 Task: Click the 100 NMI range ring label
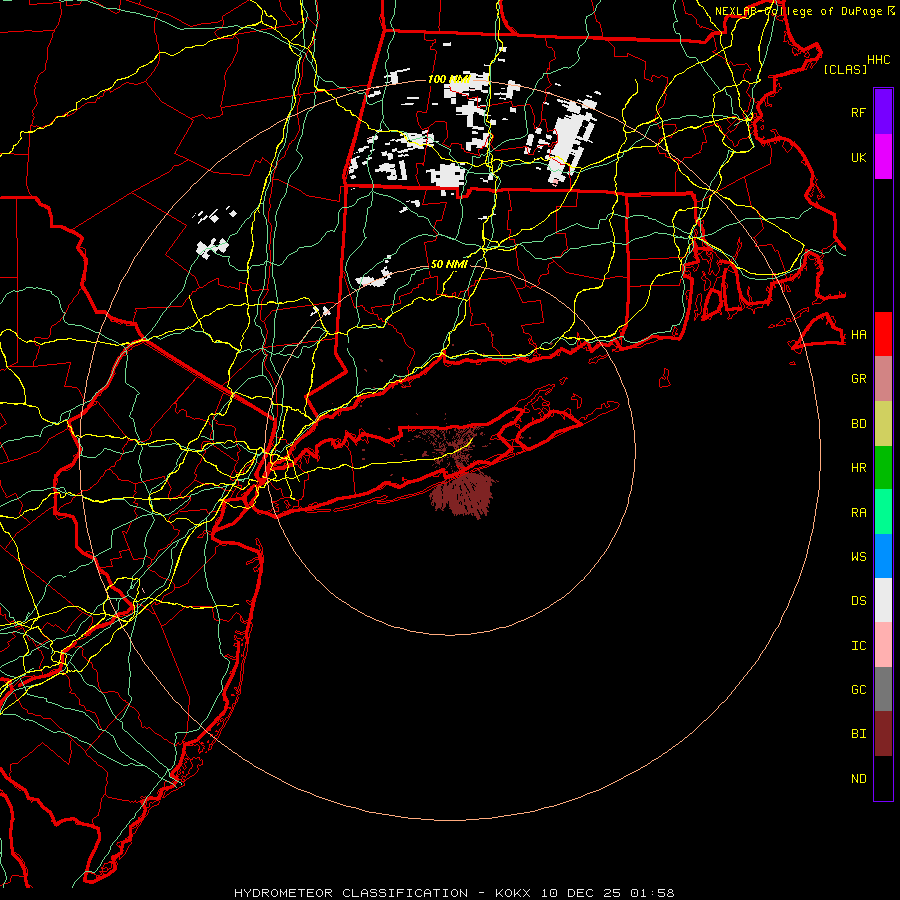coord(449,79)
